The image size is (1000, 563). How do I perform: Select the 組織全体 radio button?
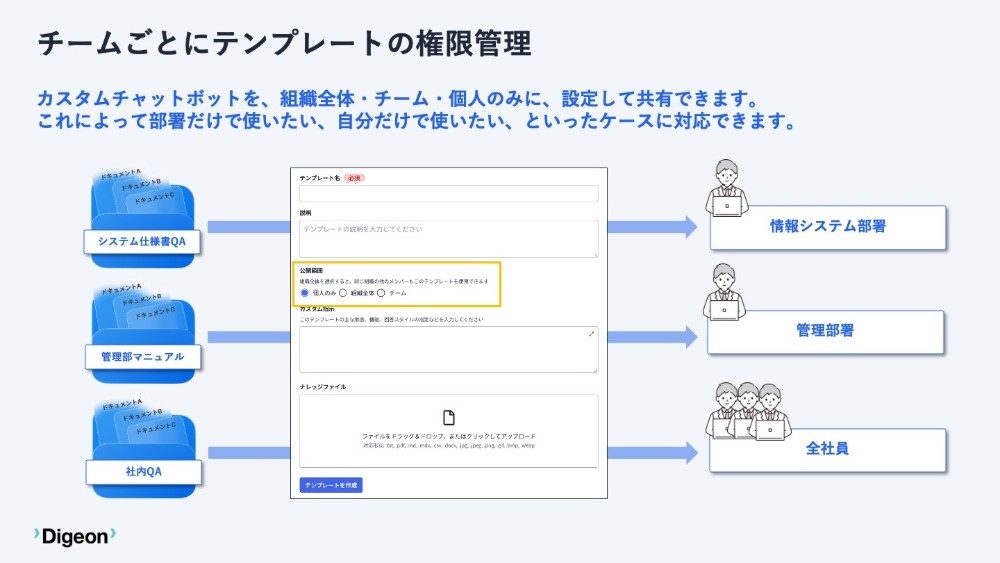coord(343,294)
